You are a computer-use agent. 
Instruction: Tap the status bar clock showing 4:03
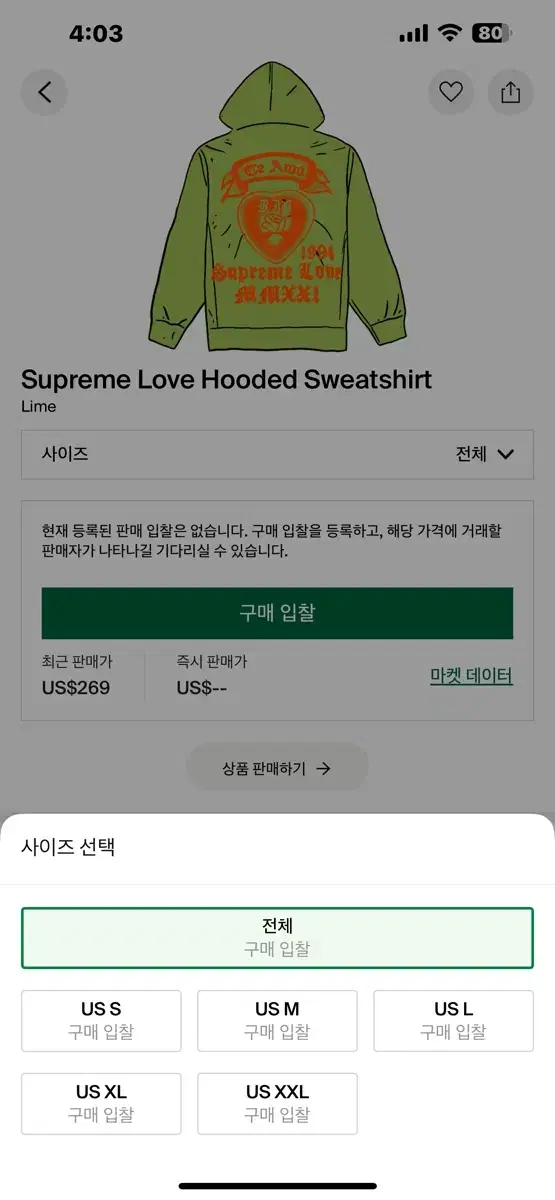coord(96,33)
